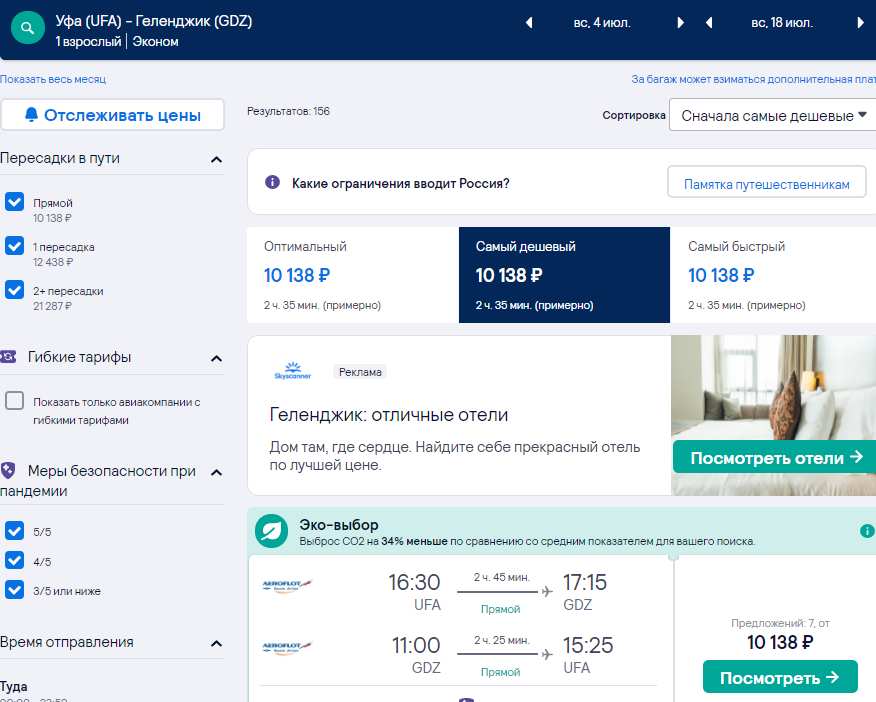Click the Skyscanner logo in the ad

click(293, 371)
